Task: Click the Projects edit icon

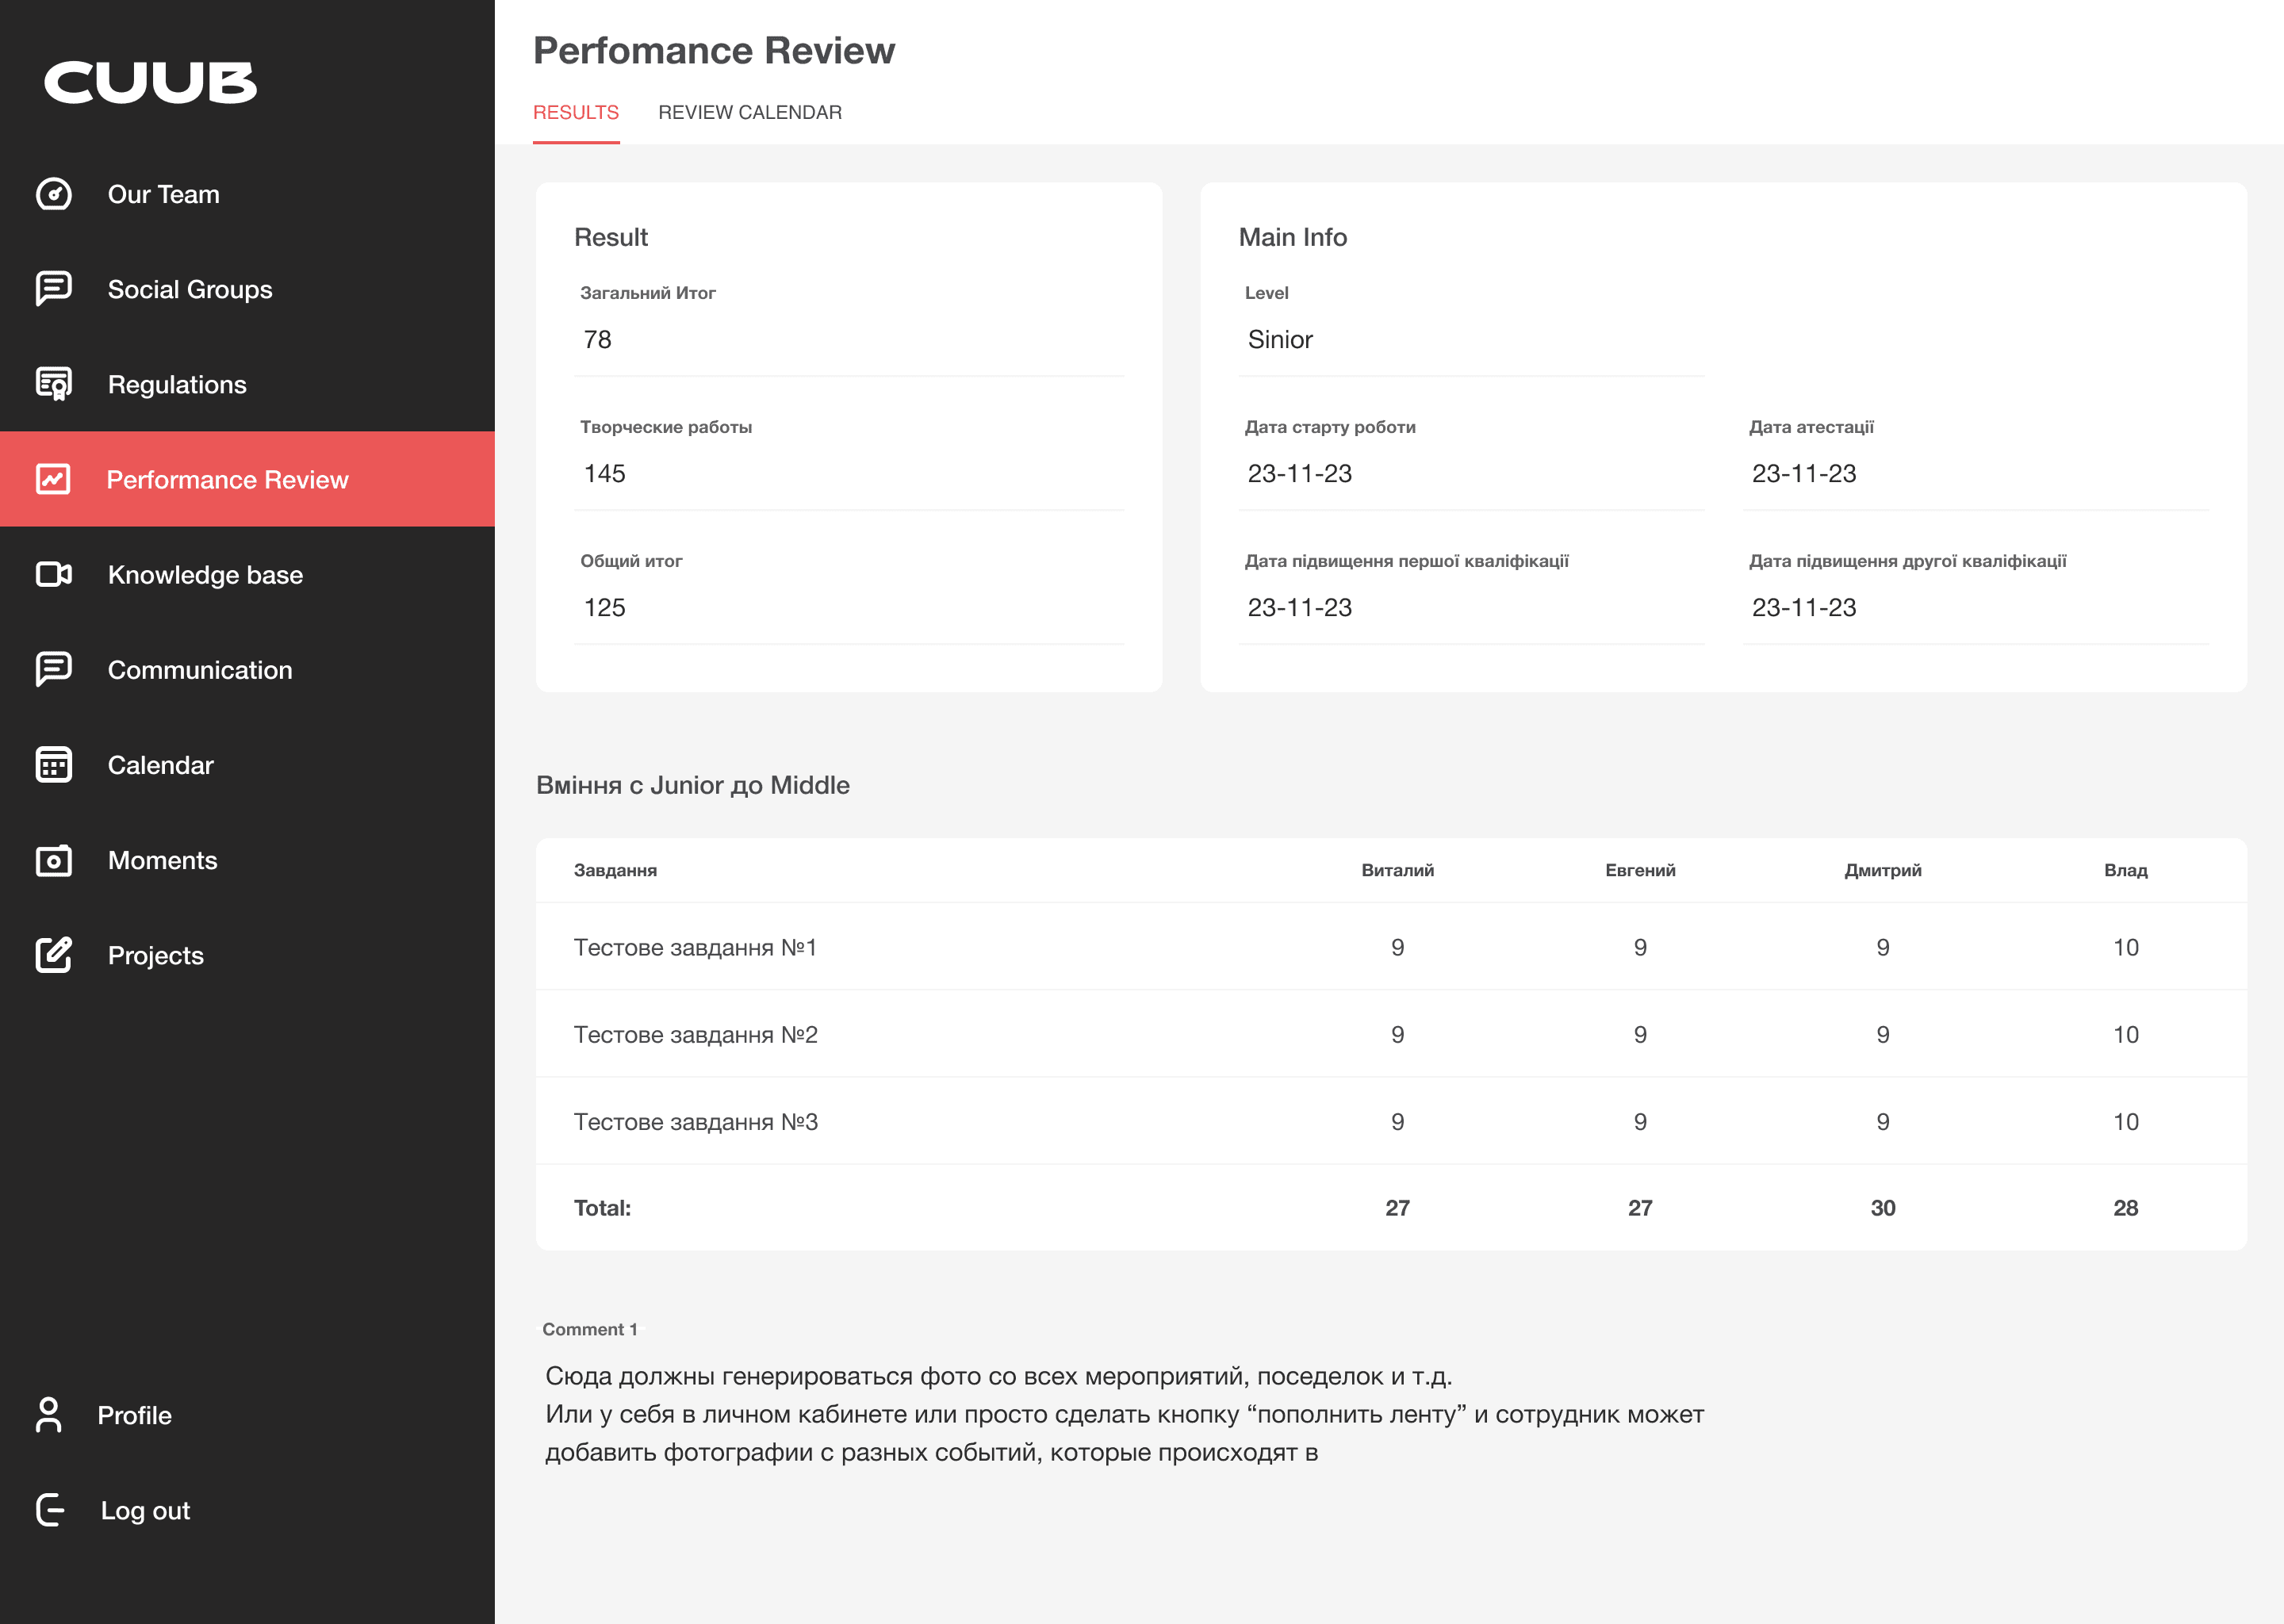Action: [53, 955]
